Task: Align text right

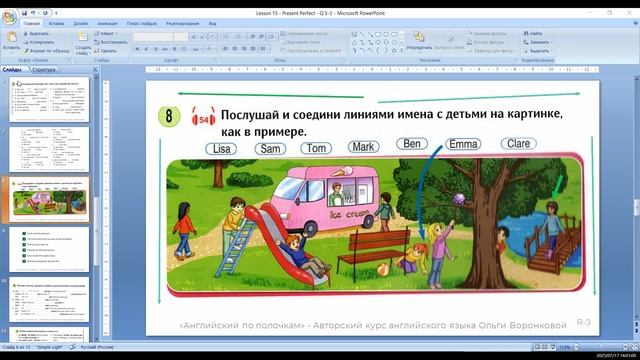Action: (244, 49)
